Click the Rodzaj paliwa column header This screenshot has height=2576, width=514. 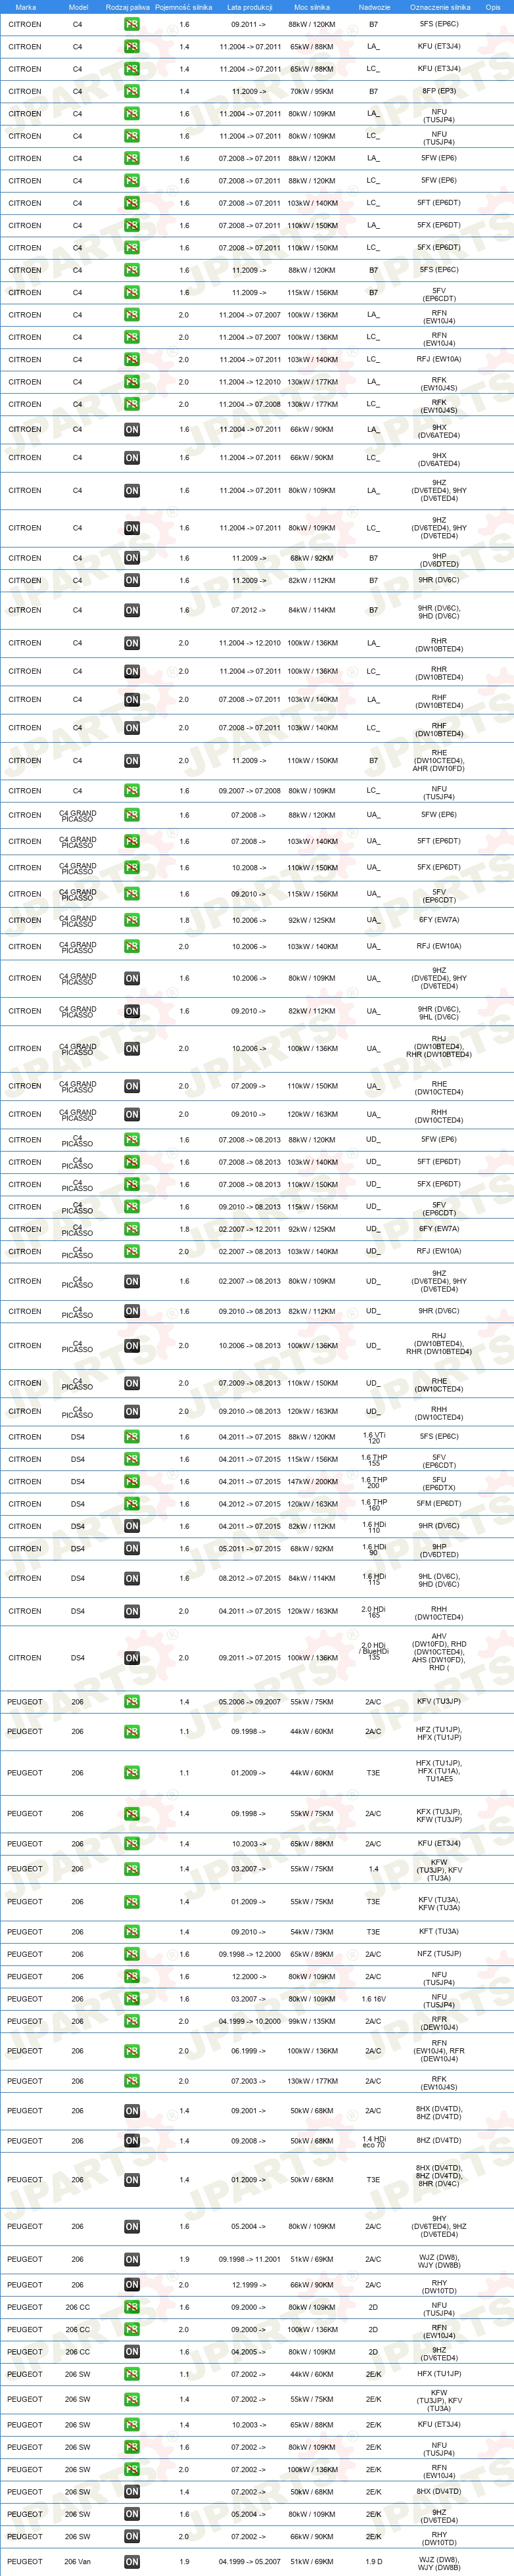point(128,7)
